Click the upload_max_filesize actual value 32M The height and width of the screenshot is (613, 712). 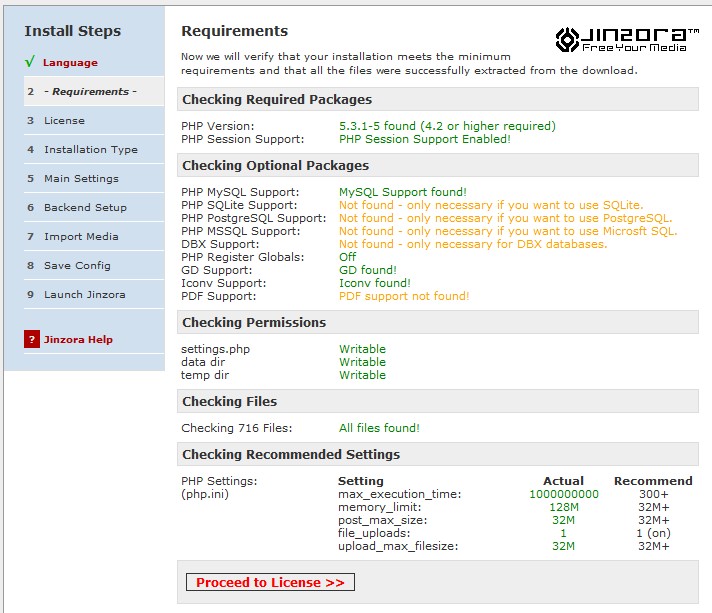tap(564, 546)
